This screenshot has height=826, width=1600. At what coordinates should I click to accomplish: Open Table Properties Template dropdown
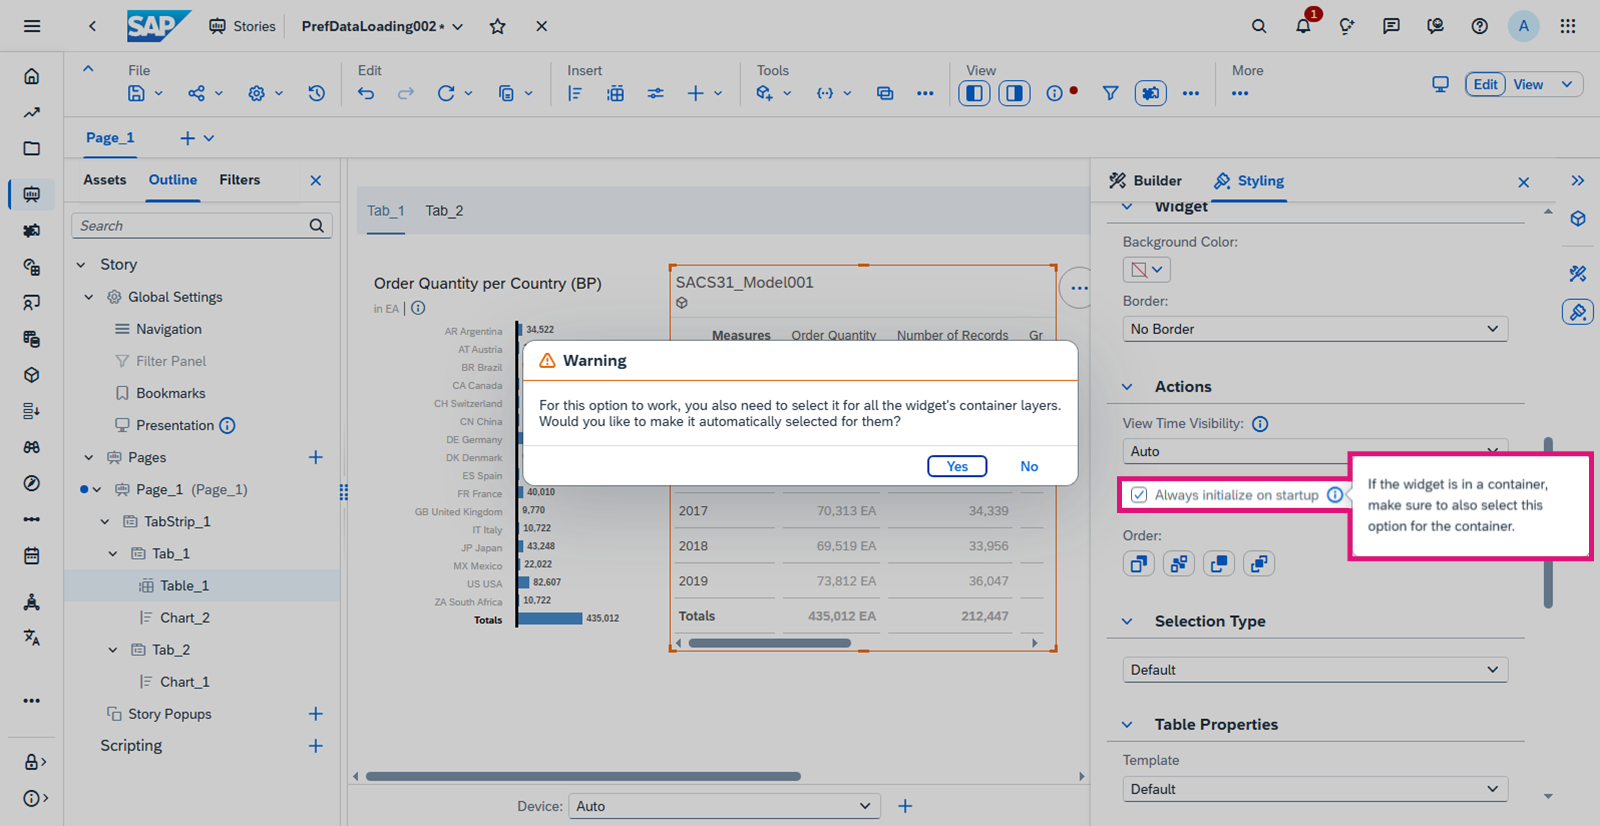click(1315, 789)
